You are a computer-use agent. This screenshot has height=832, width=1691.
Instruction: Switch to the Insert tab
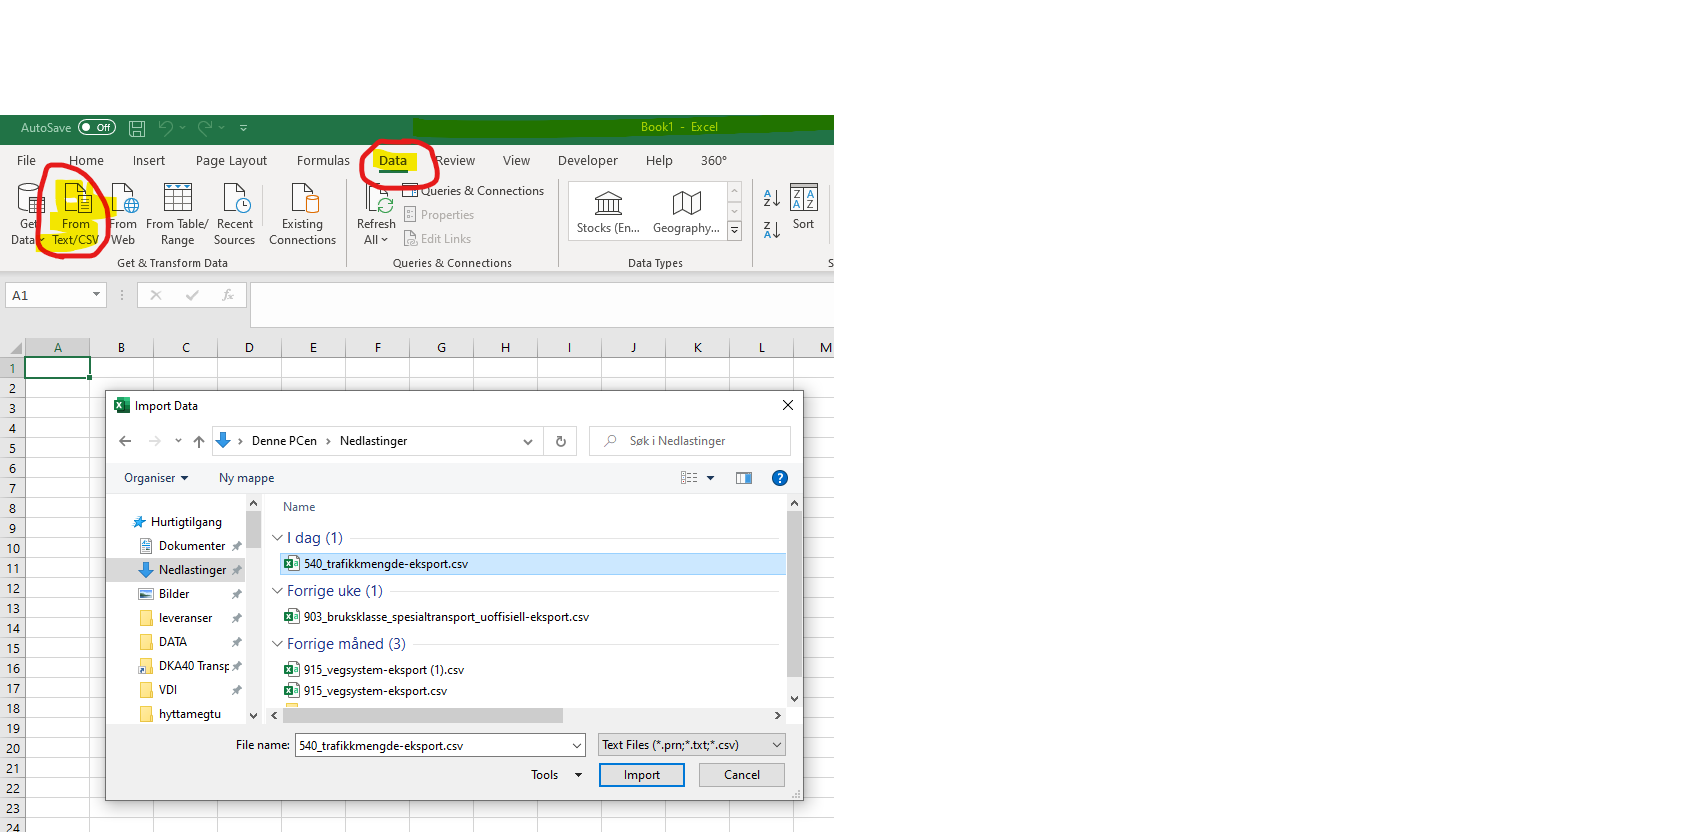tap(149, 161)
